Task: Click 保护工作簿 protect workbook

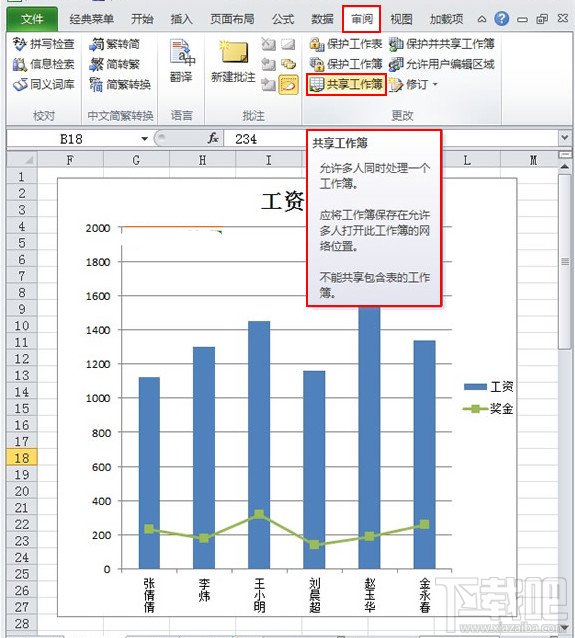Action: click(x=346, y=64)
